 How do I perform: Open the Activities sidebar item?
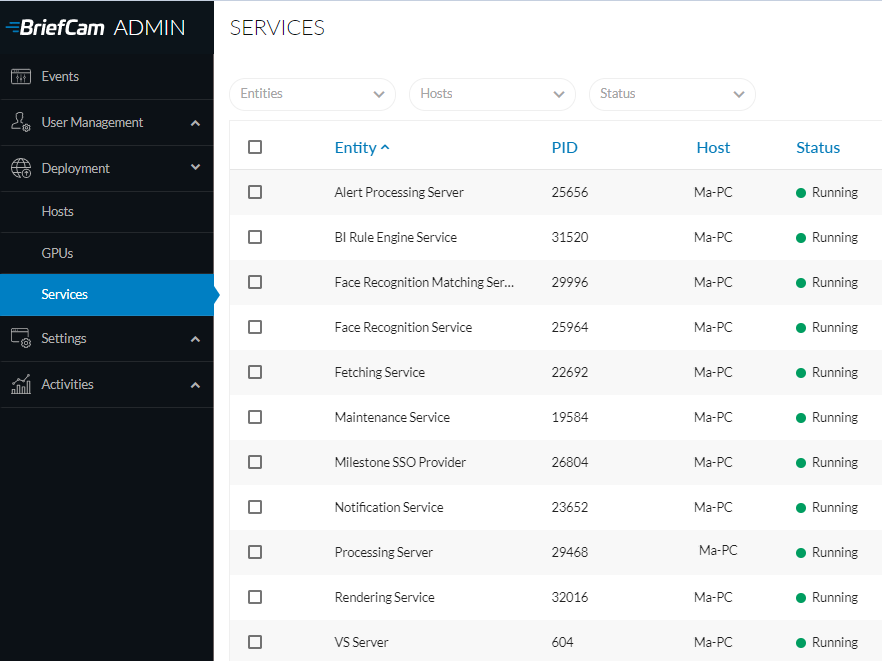(x=107, y=384)
